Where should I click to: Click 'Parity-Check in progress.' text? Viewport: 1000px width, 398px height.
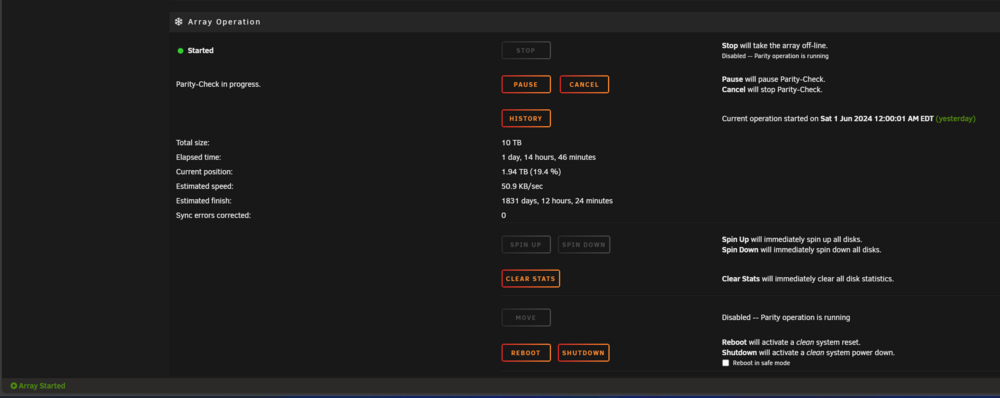218,84
